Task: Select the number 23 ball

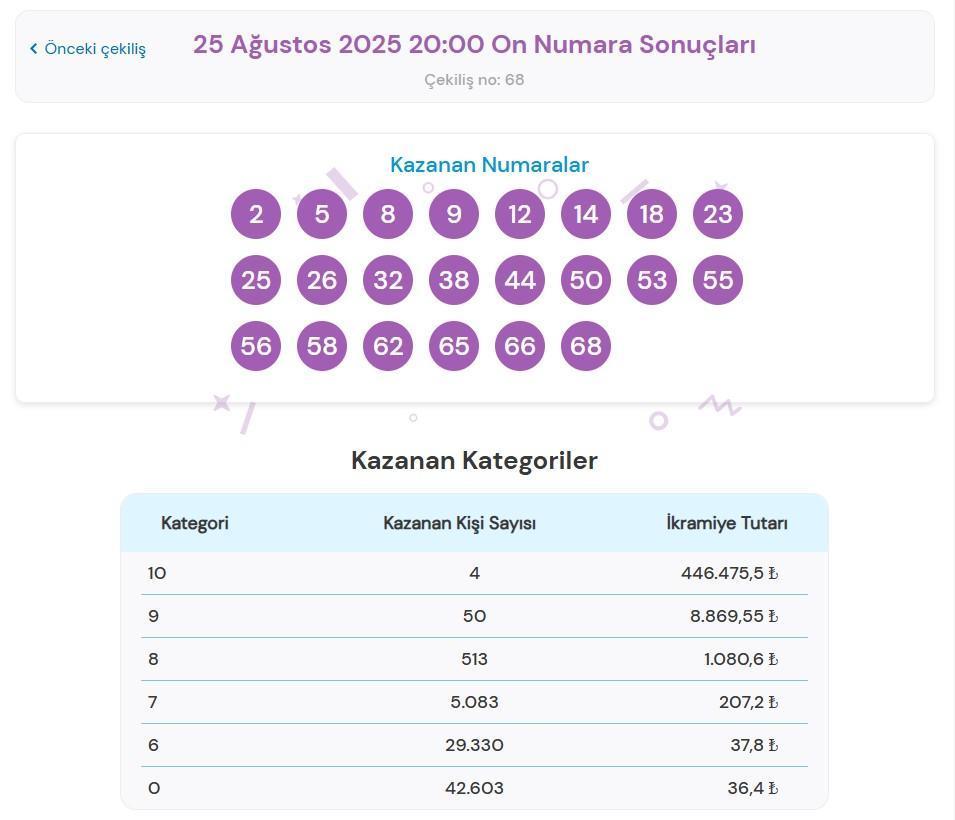Action: (718, 214)
